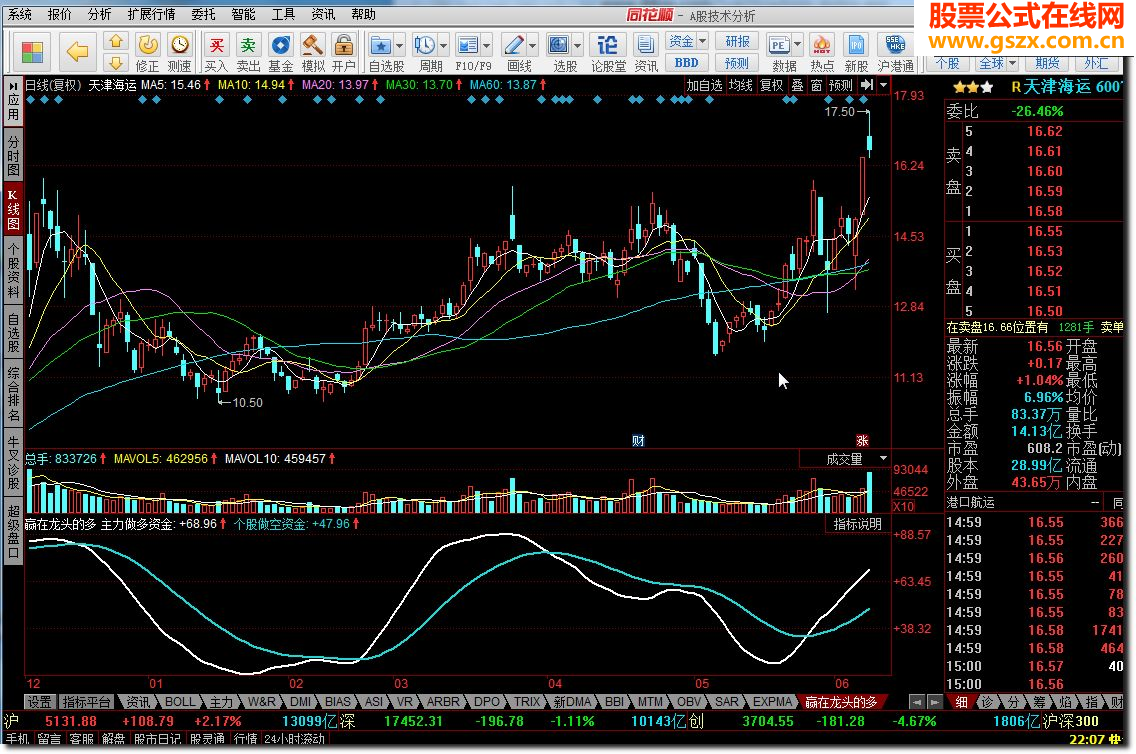Click the toolbar 预测 forecast button below 研报
1136x754 pixels.
(737, 63)
